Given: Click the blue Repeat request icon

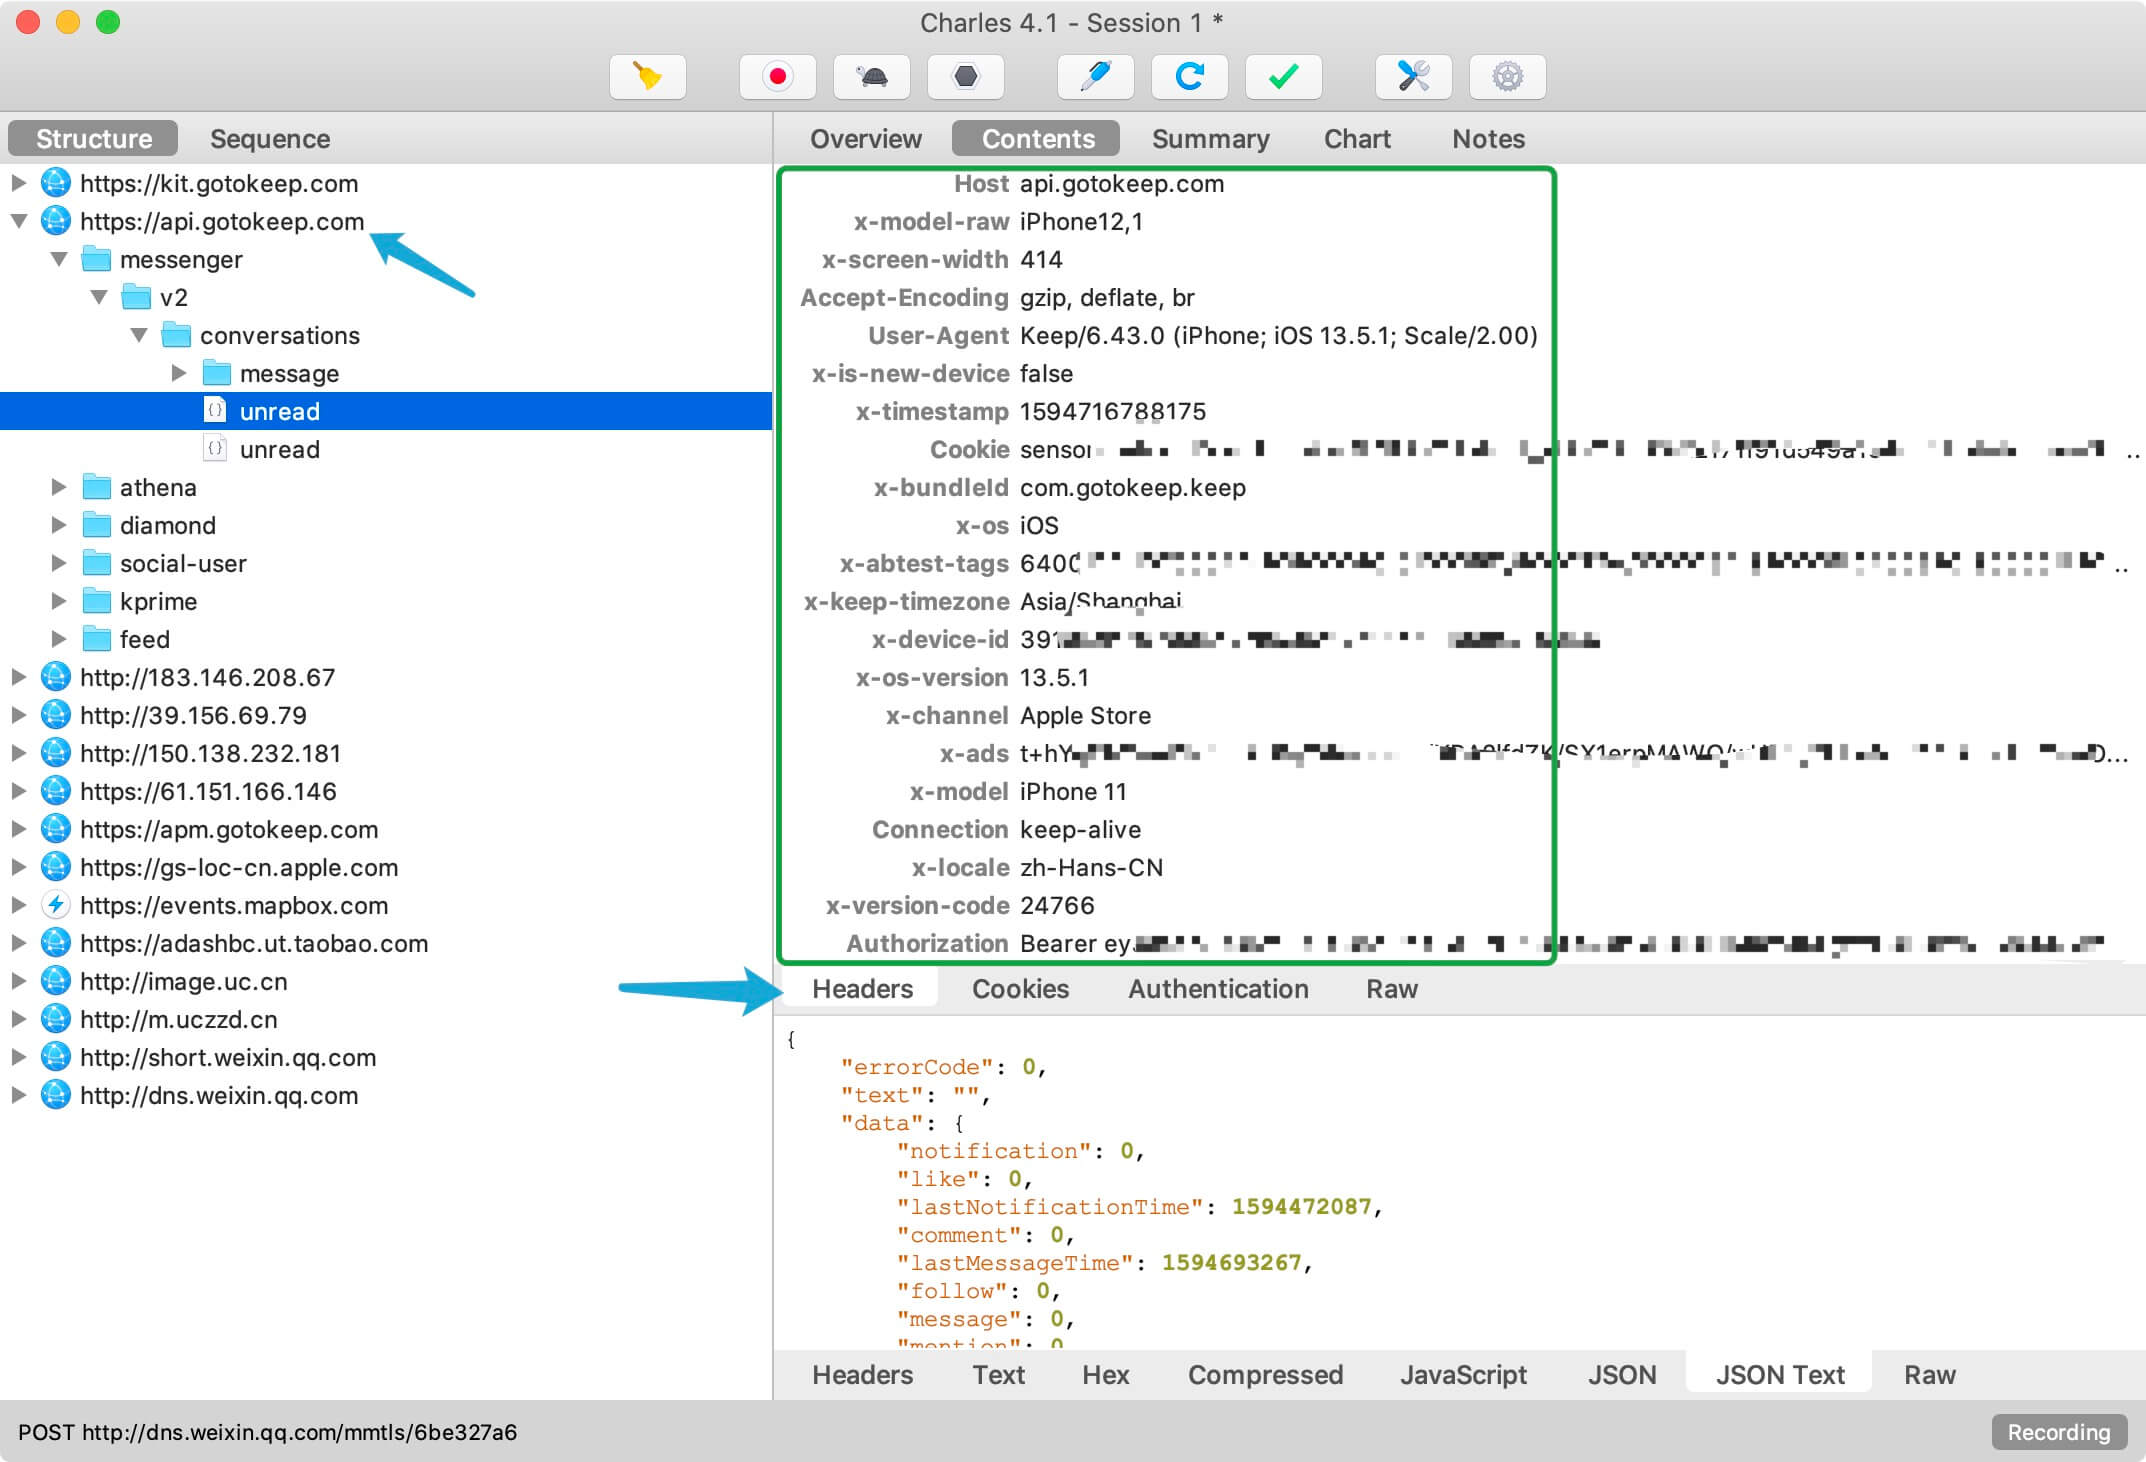Looking at the screenshot, I should point(1190,77).
